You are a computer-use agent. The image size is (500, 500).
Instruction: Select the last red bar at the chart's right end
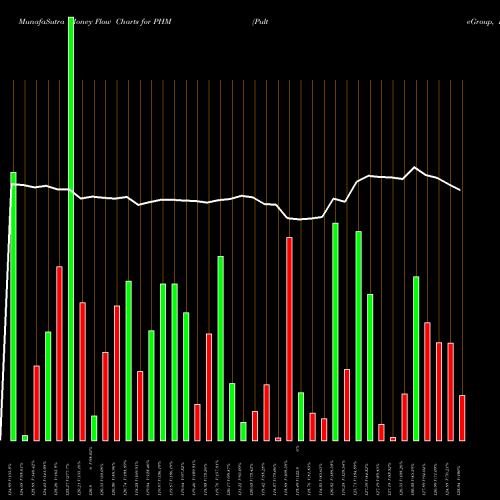462,418
